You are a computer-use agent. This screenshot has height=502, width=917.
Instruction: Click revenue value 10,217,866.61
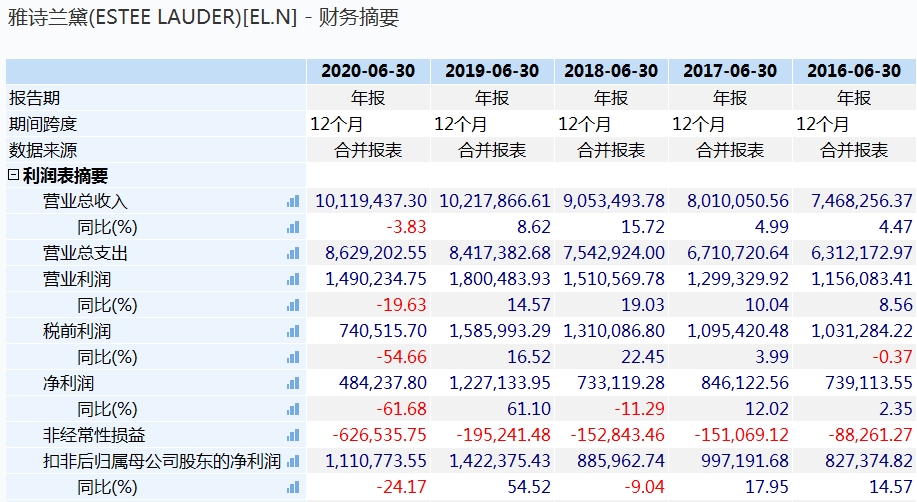495,201
